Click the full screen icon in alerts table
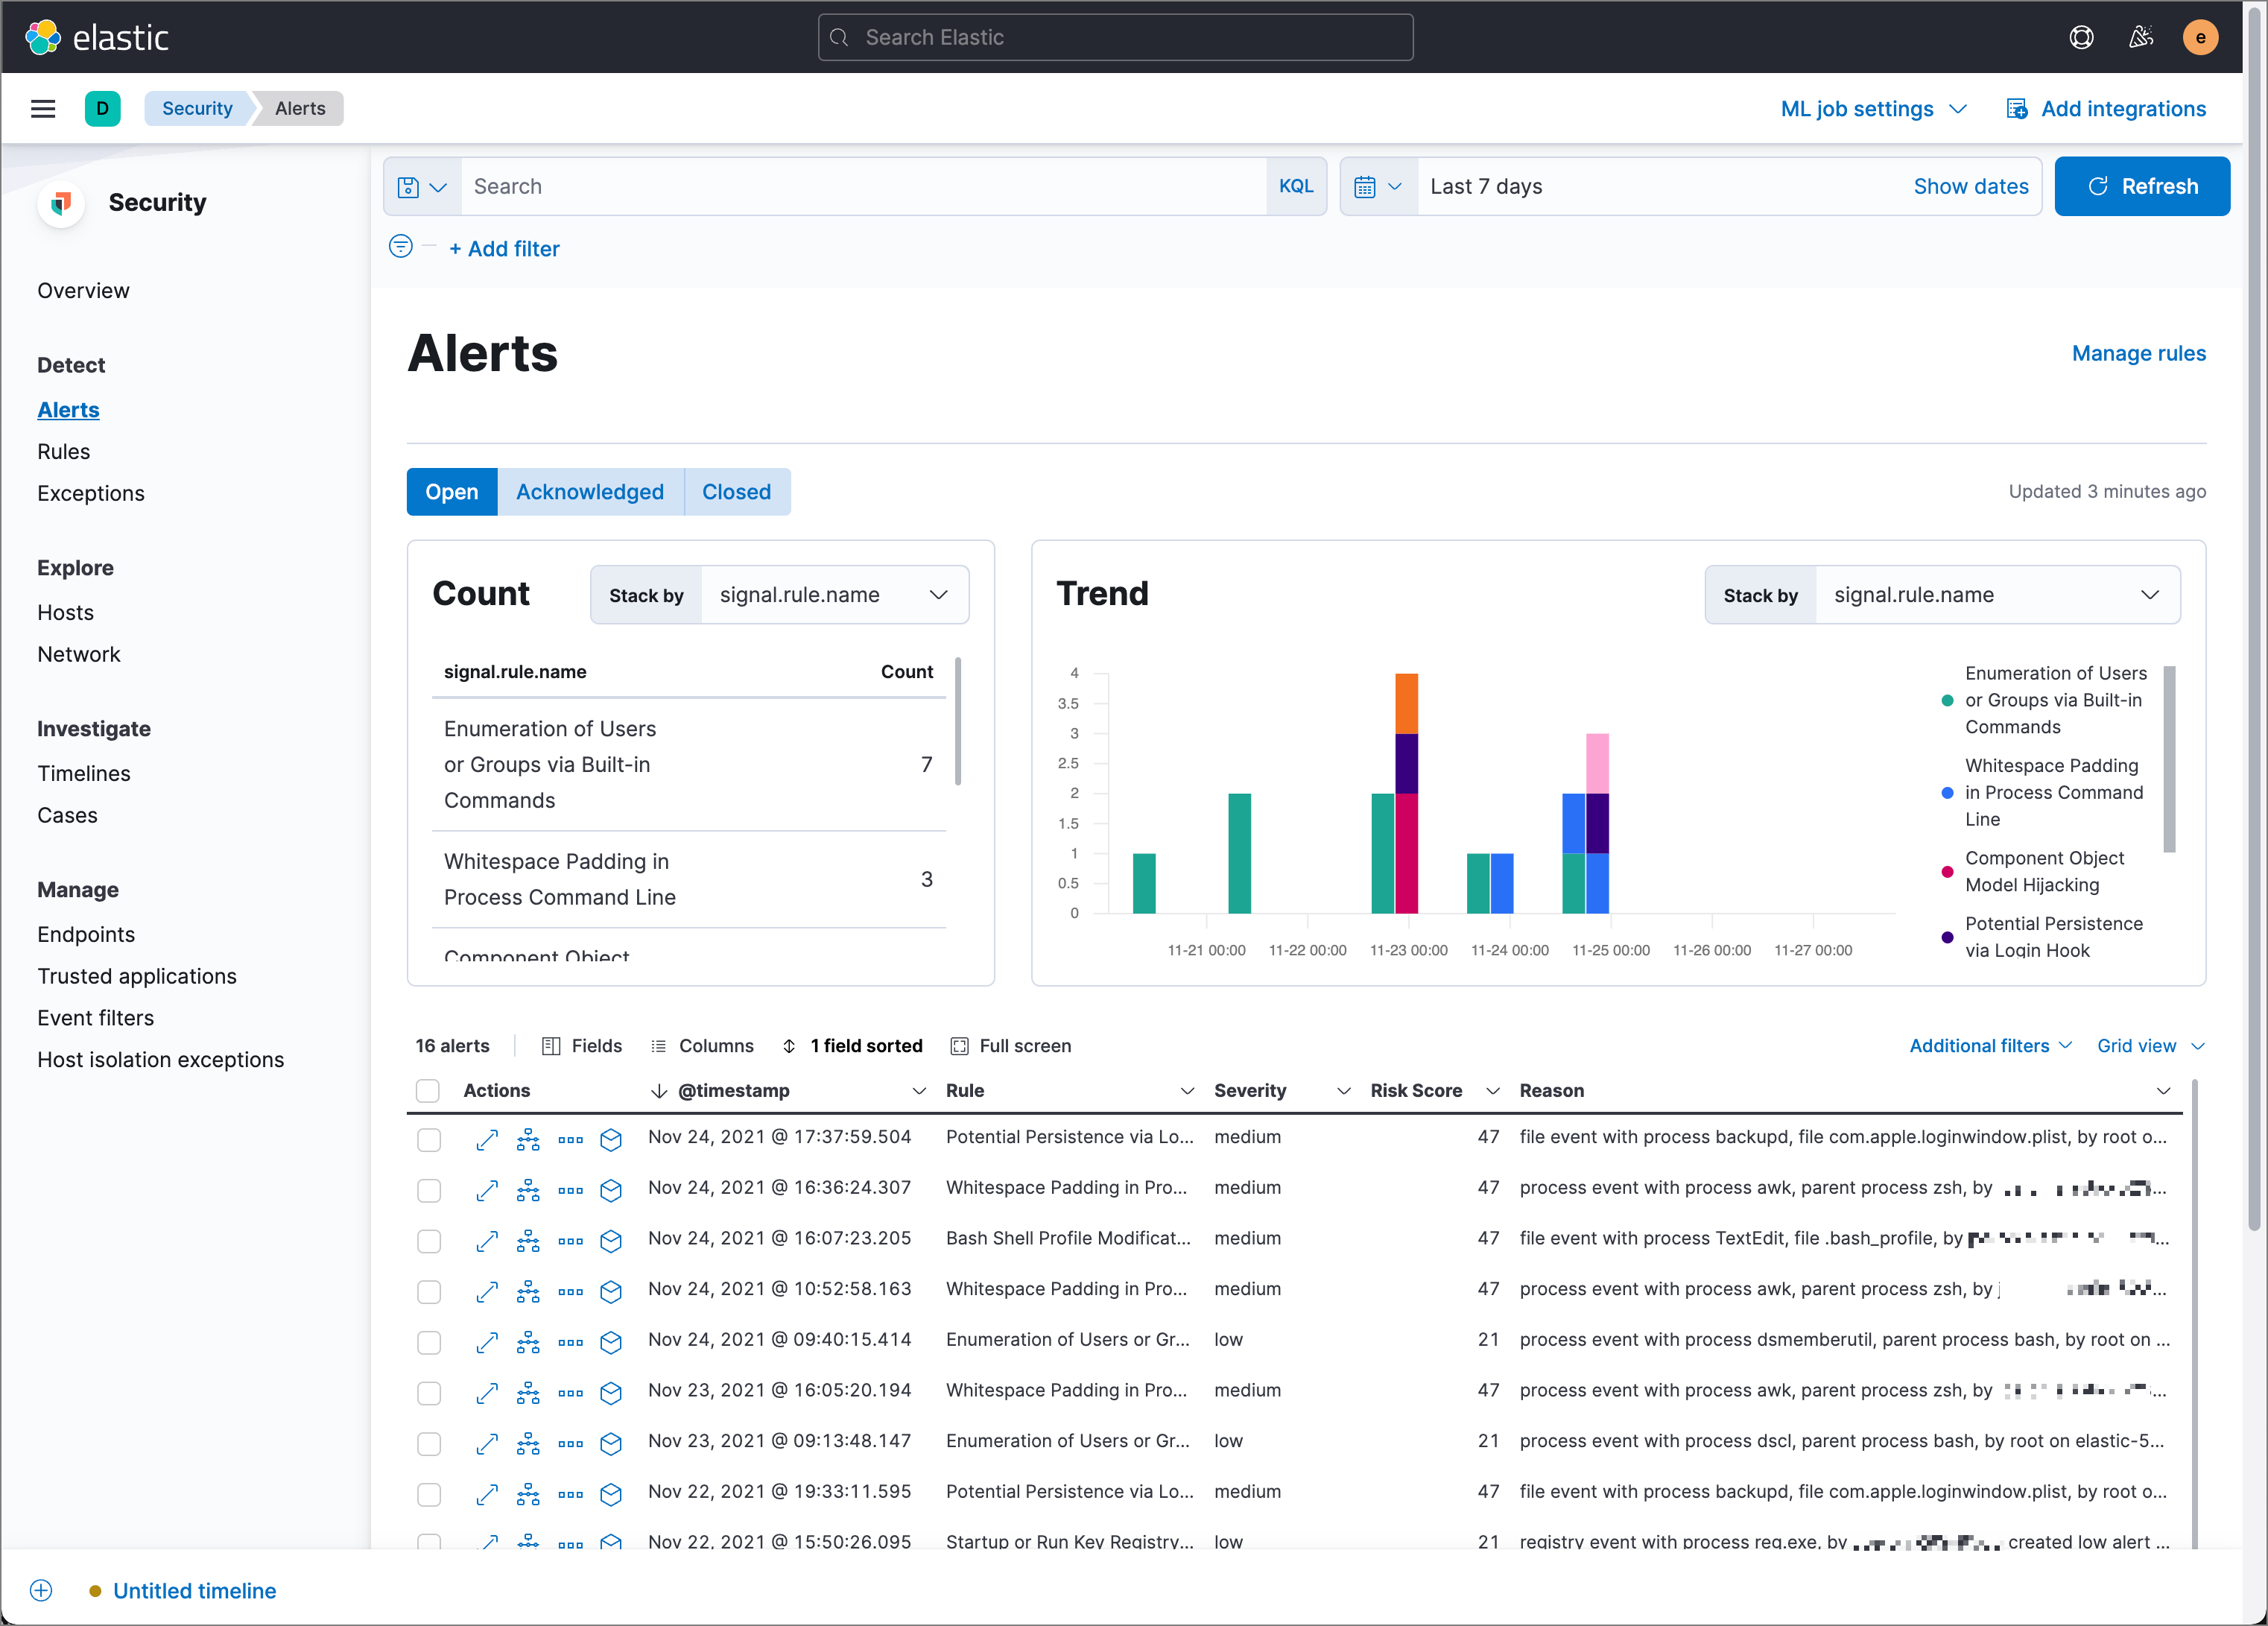 pos(959,1045)
